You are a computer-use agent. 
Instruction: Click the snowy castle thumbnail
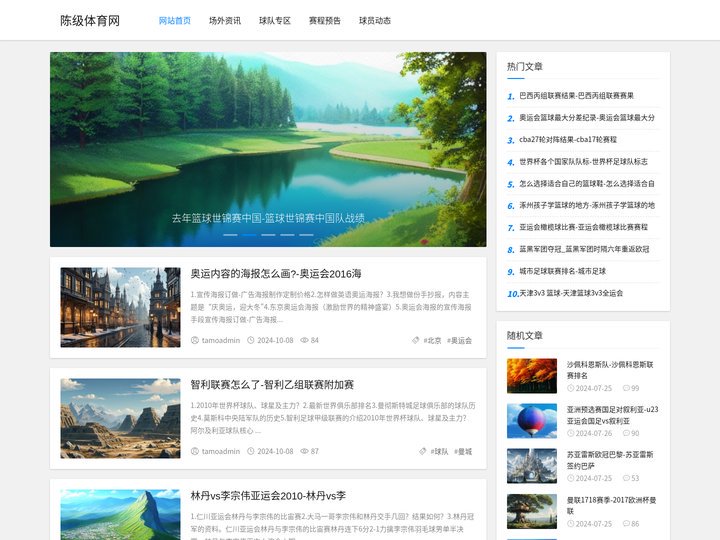tap(532, 466)
